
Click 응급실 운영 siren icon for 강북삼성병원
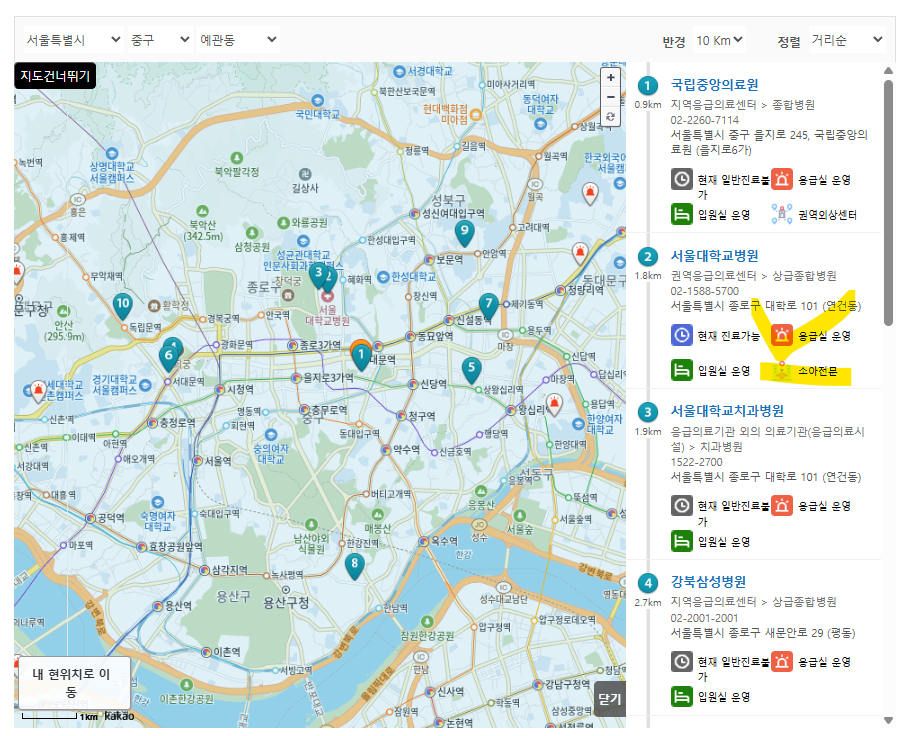pyautogui.click(x=781, y=661)
